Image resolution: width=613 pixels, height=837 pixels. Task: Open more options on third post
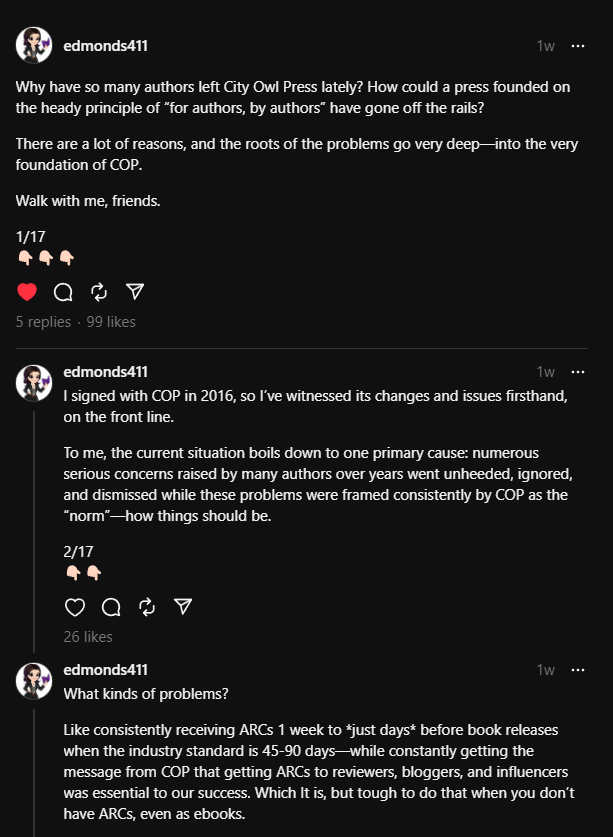point(578,670)
